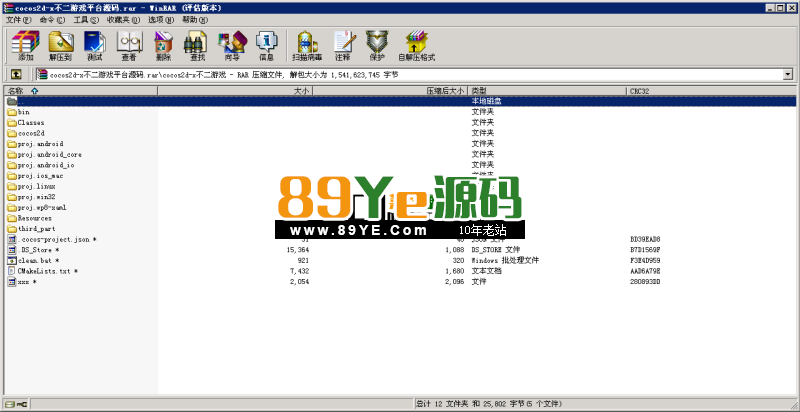Image resolution: width=800 pixels, height=412 pixels.
Task: Open the Favorites (收藏夹) menu
Action: point(123,20)
